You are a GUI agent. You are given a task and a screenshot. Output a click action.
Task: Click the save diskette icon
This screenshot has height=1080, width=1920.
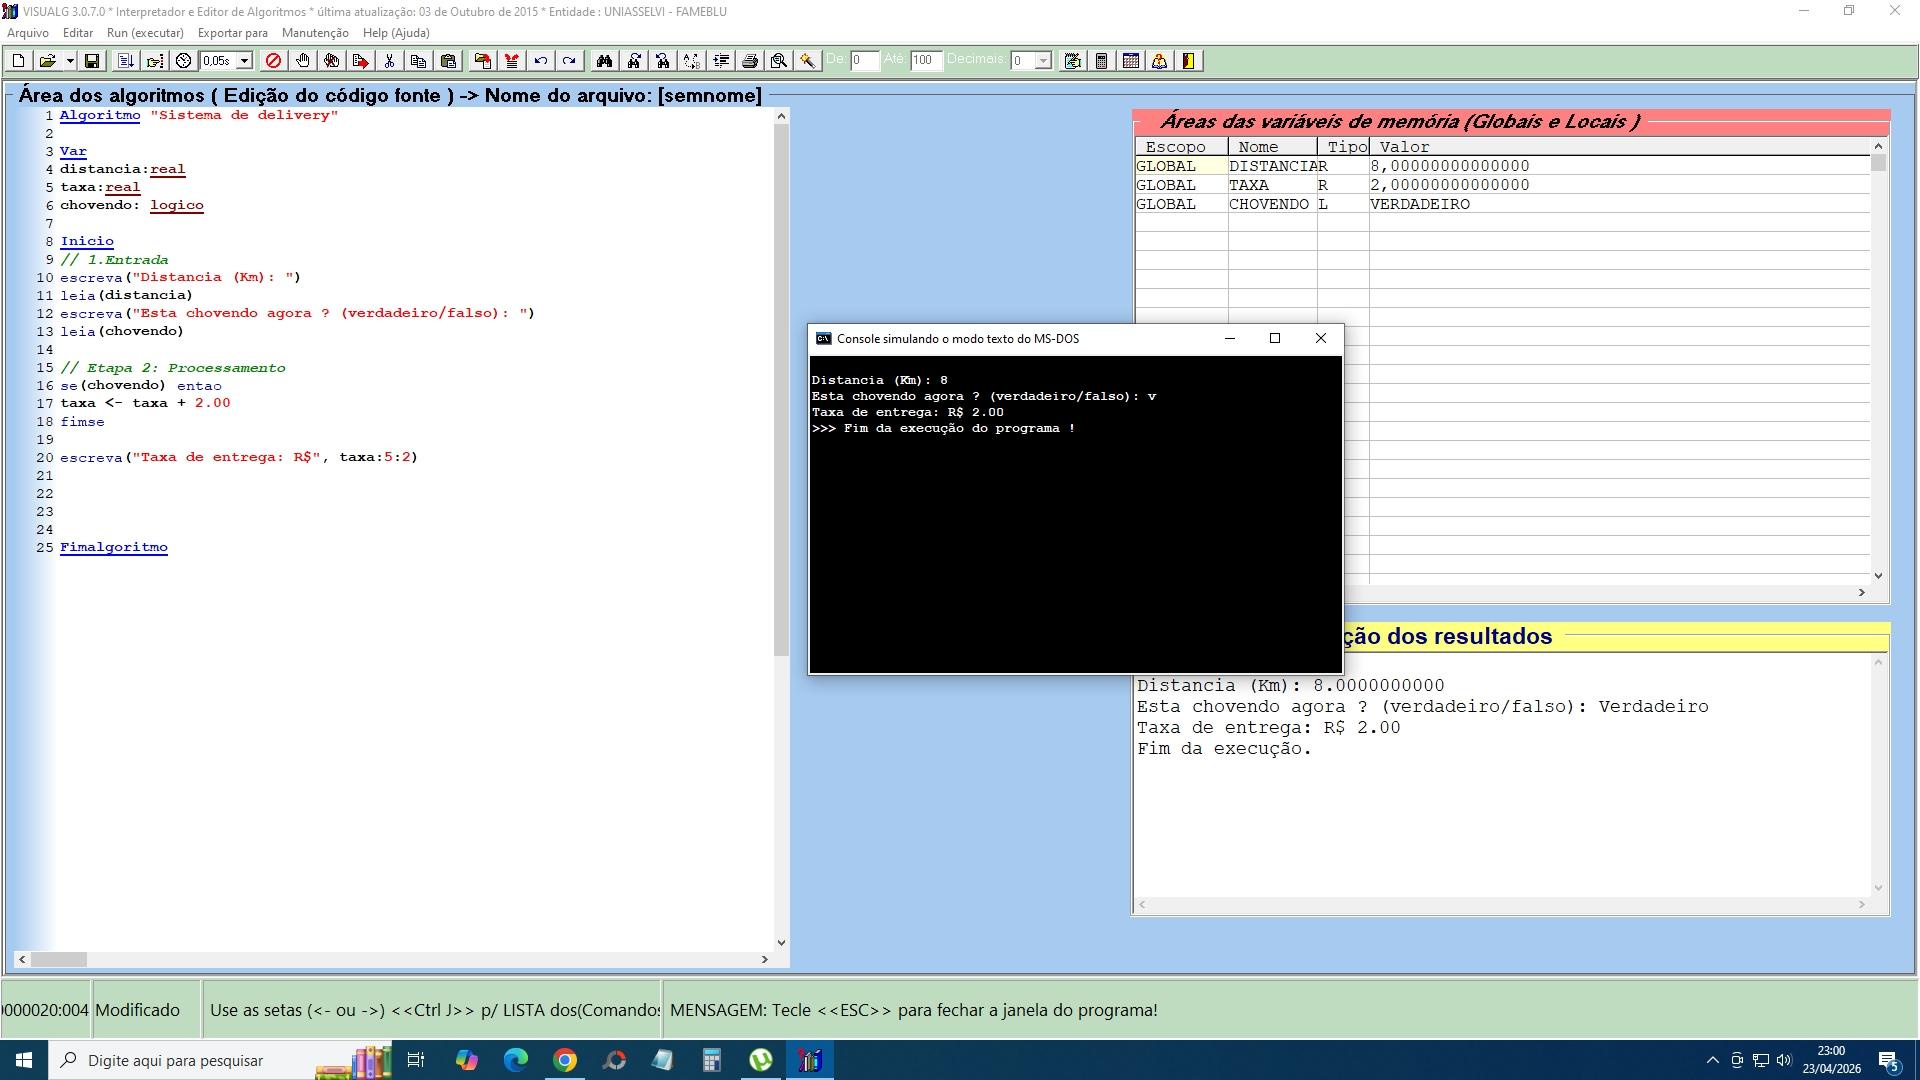92,61
